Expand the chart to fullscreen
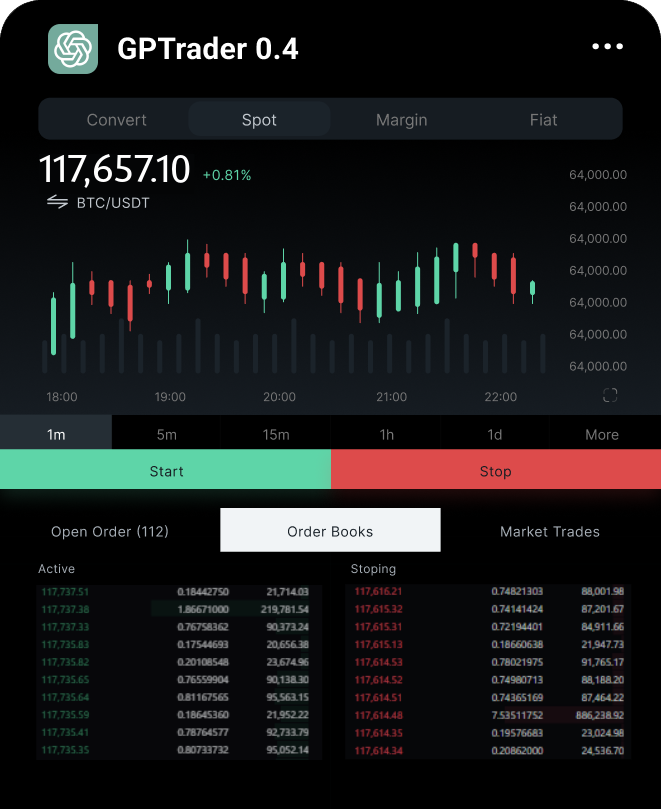661x809 pixels. click(x=610, y=395)
